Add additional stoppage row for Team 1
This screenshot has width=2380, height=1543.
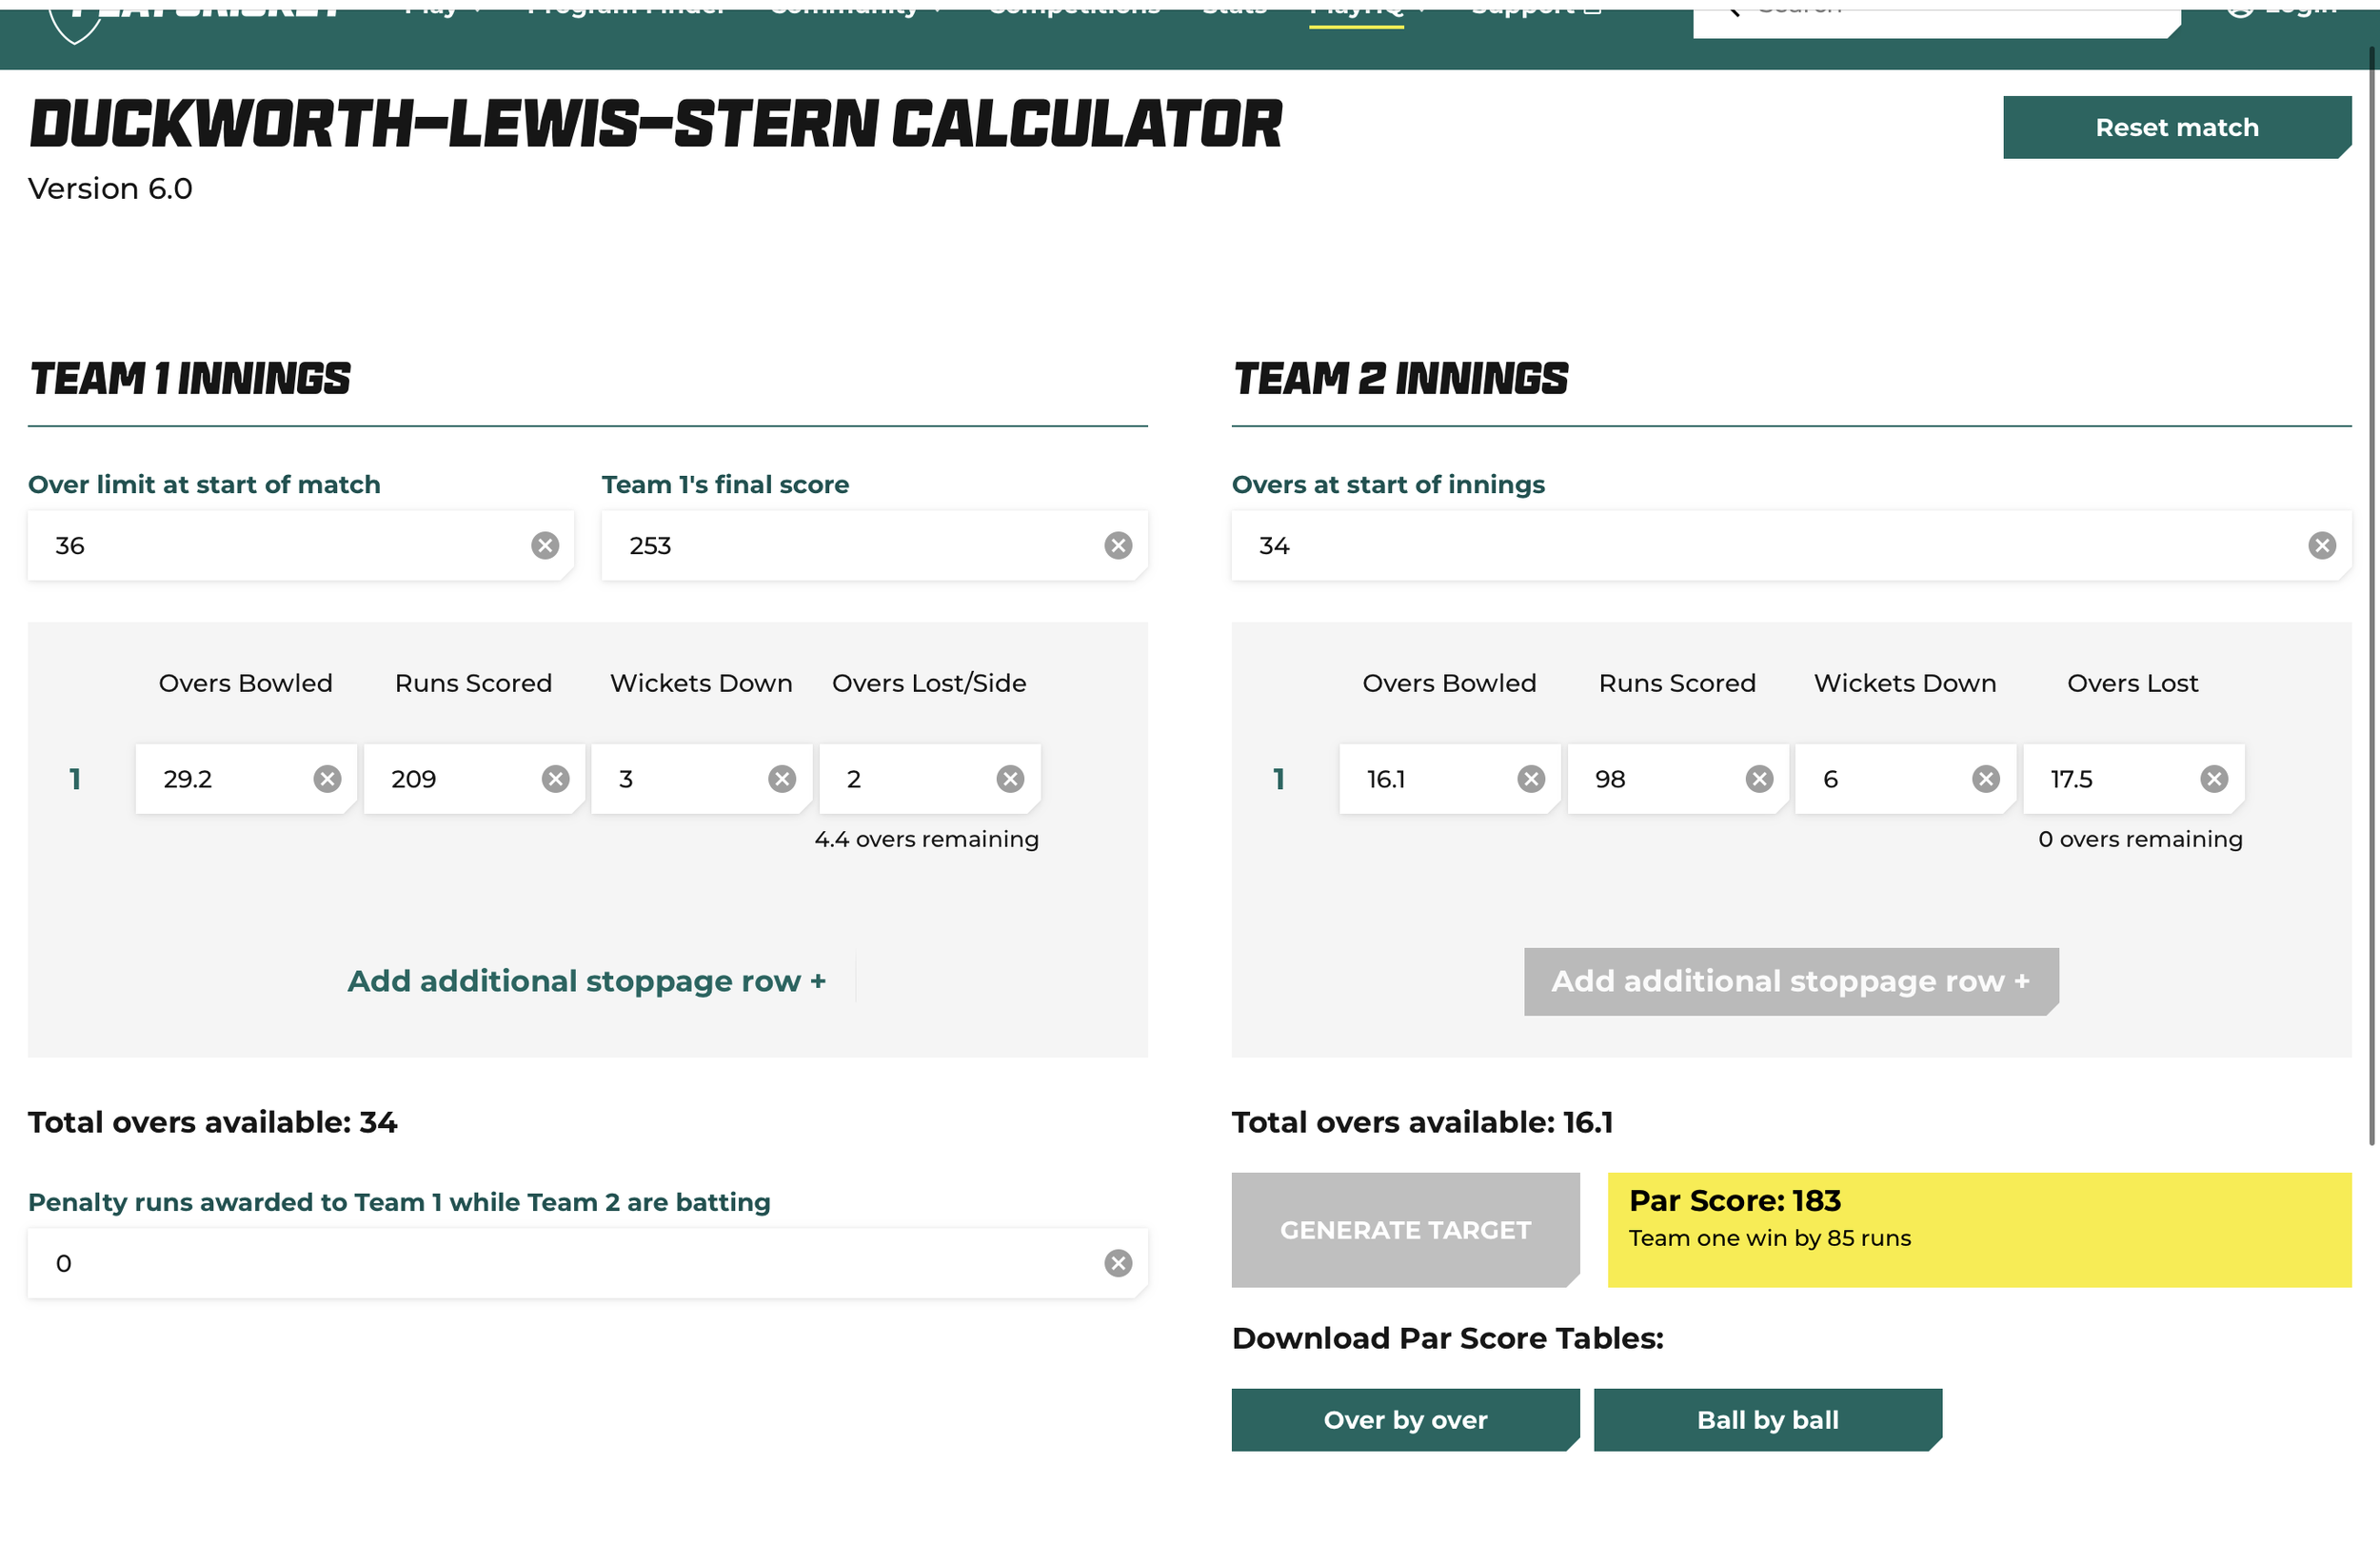point(587,981)
